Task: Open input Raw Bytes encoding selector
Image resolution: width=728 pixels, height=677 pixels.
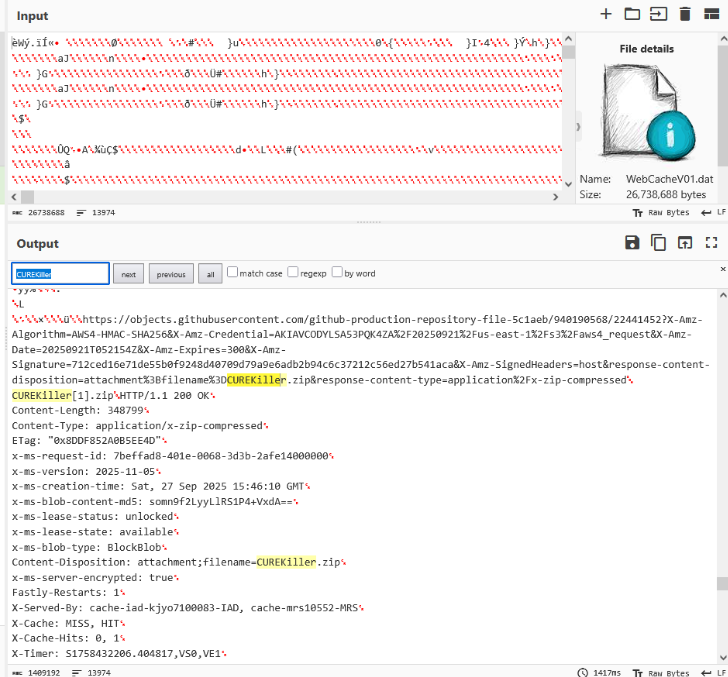Action: click(x=661, y=213)
